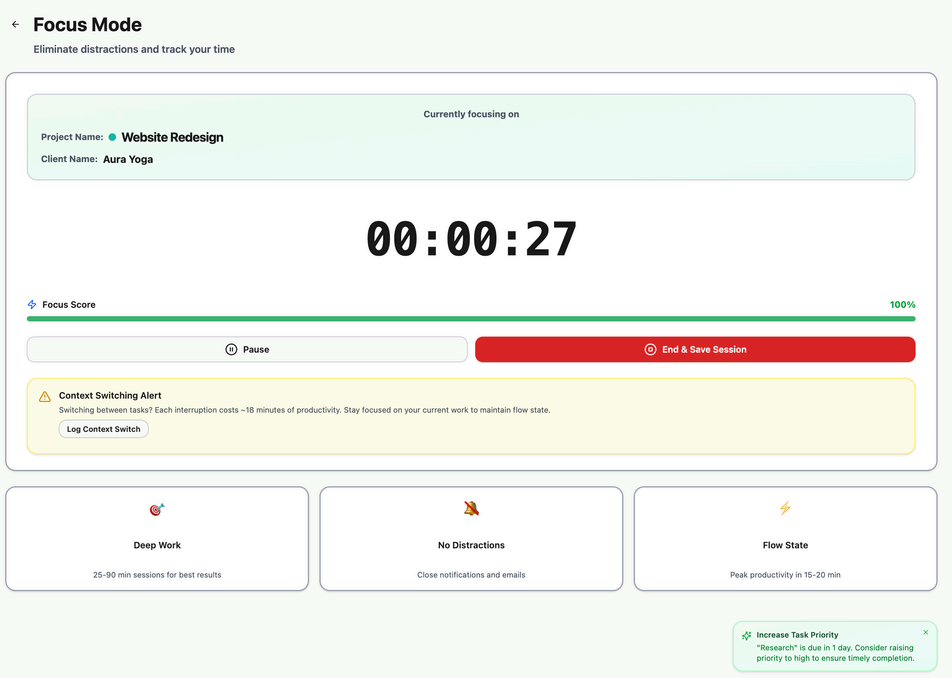Click End & Save Session button

[695, 350]
